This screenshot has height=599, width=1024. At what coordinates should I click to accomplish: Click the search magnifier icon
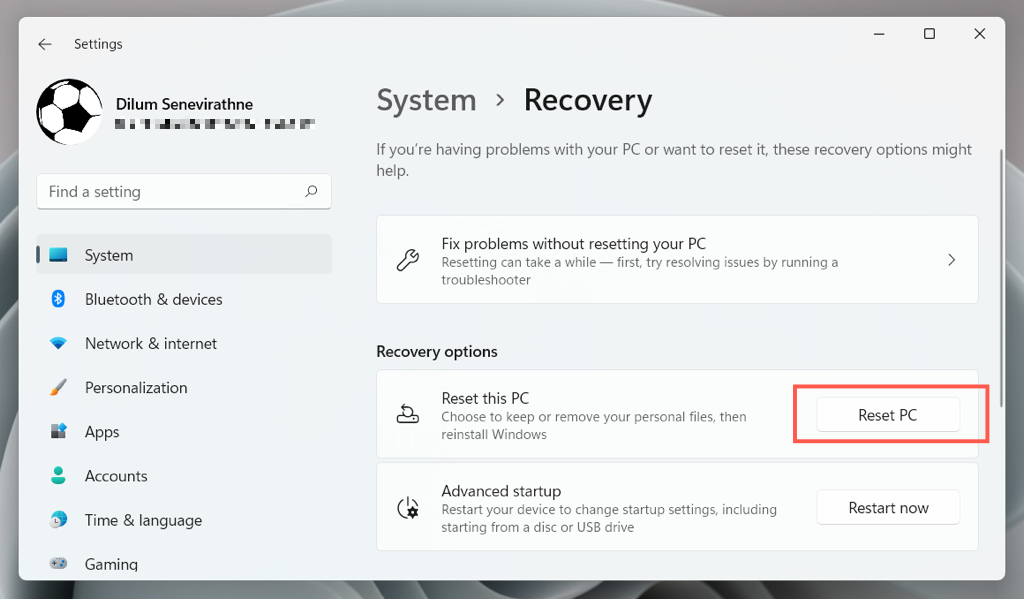(311, 191)
